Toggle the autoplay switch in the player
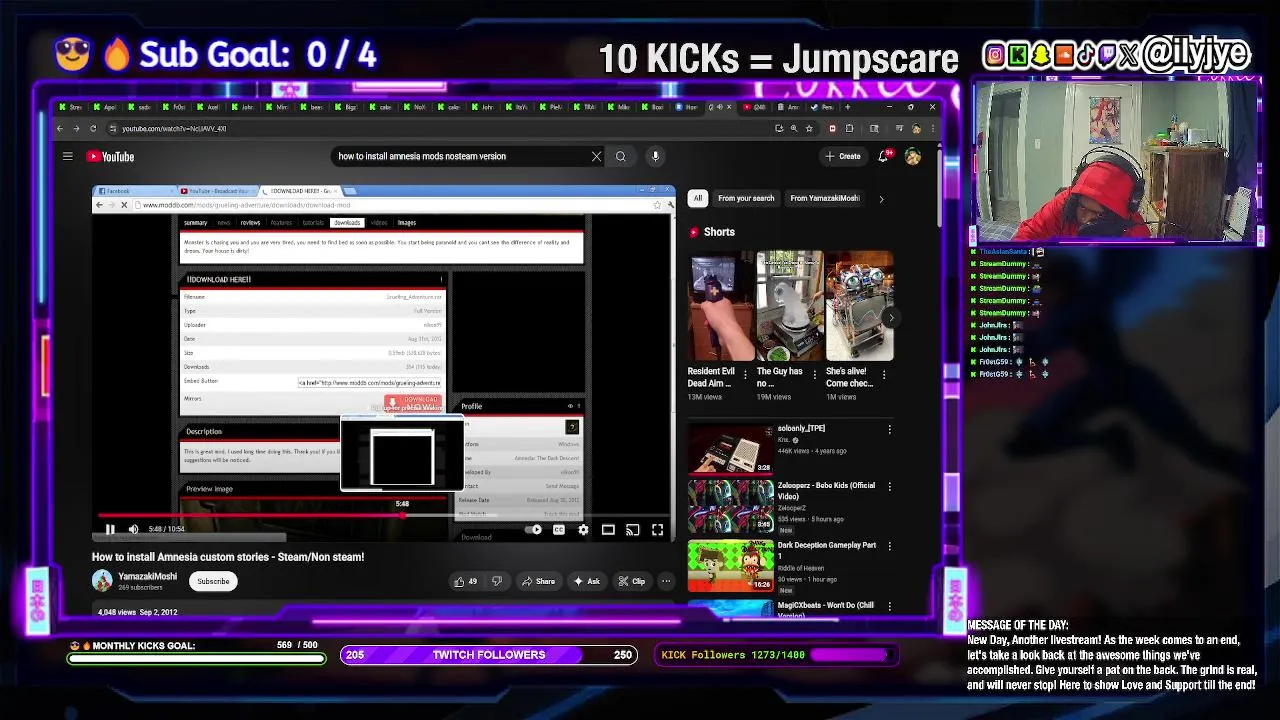The width and height of the screenshot is (1280, 720). (535, 529)
